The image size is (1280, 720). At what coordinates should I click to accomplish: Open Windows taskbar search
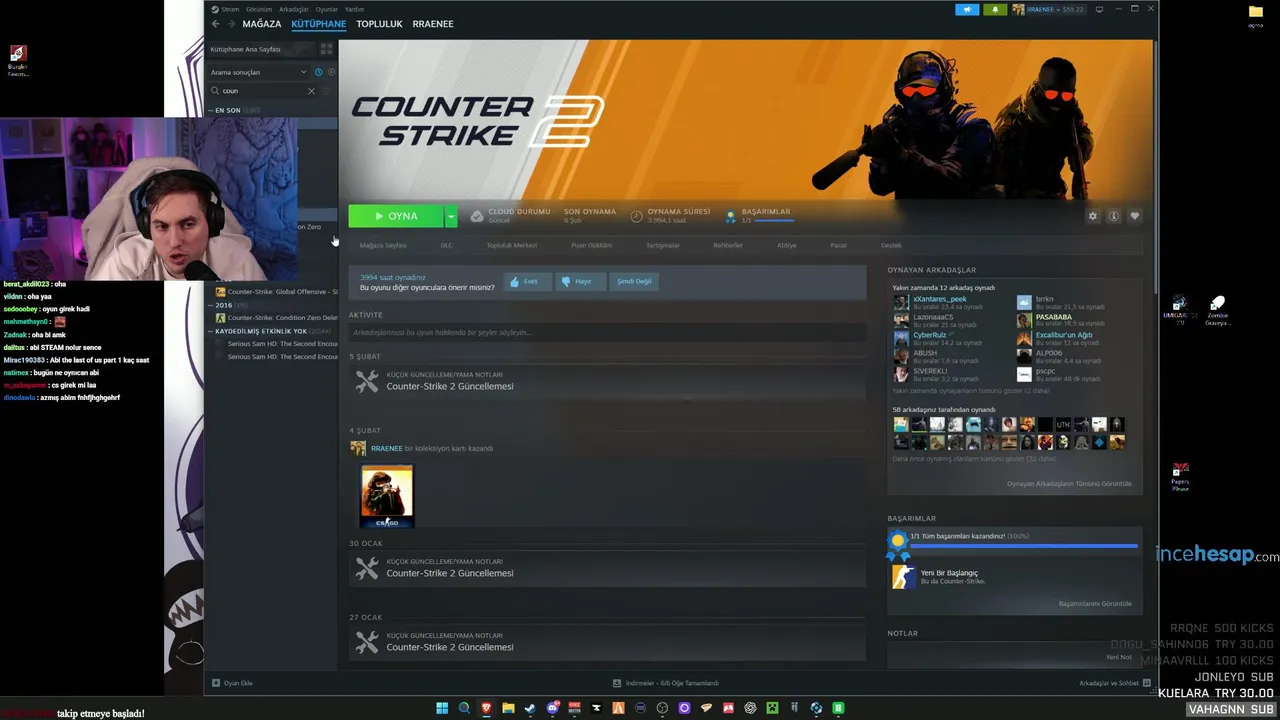coord(464,708)
